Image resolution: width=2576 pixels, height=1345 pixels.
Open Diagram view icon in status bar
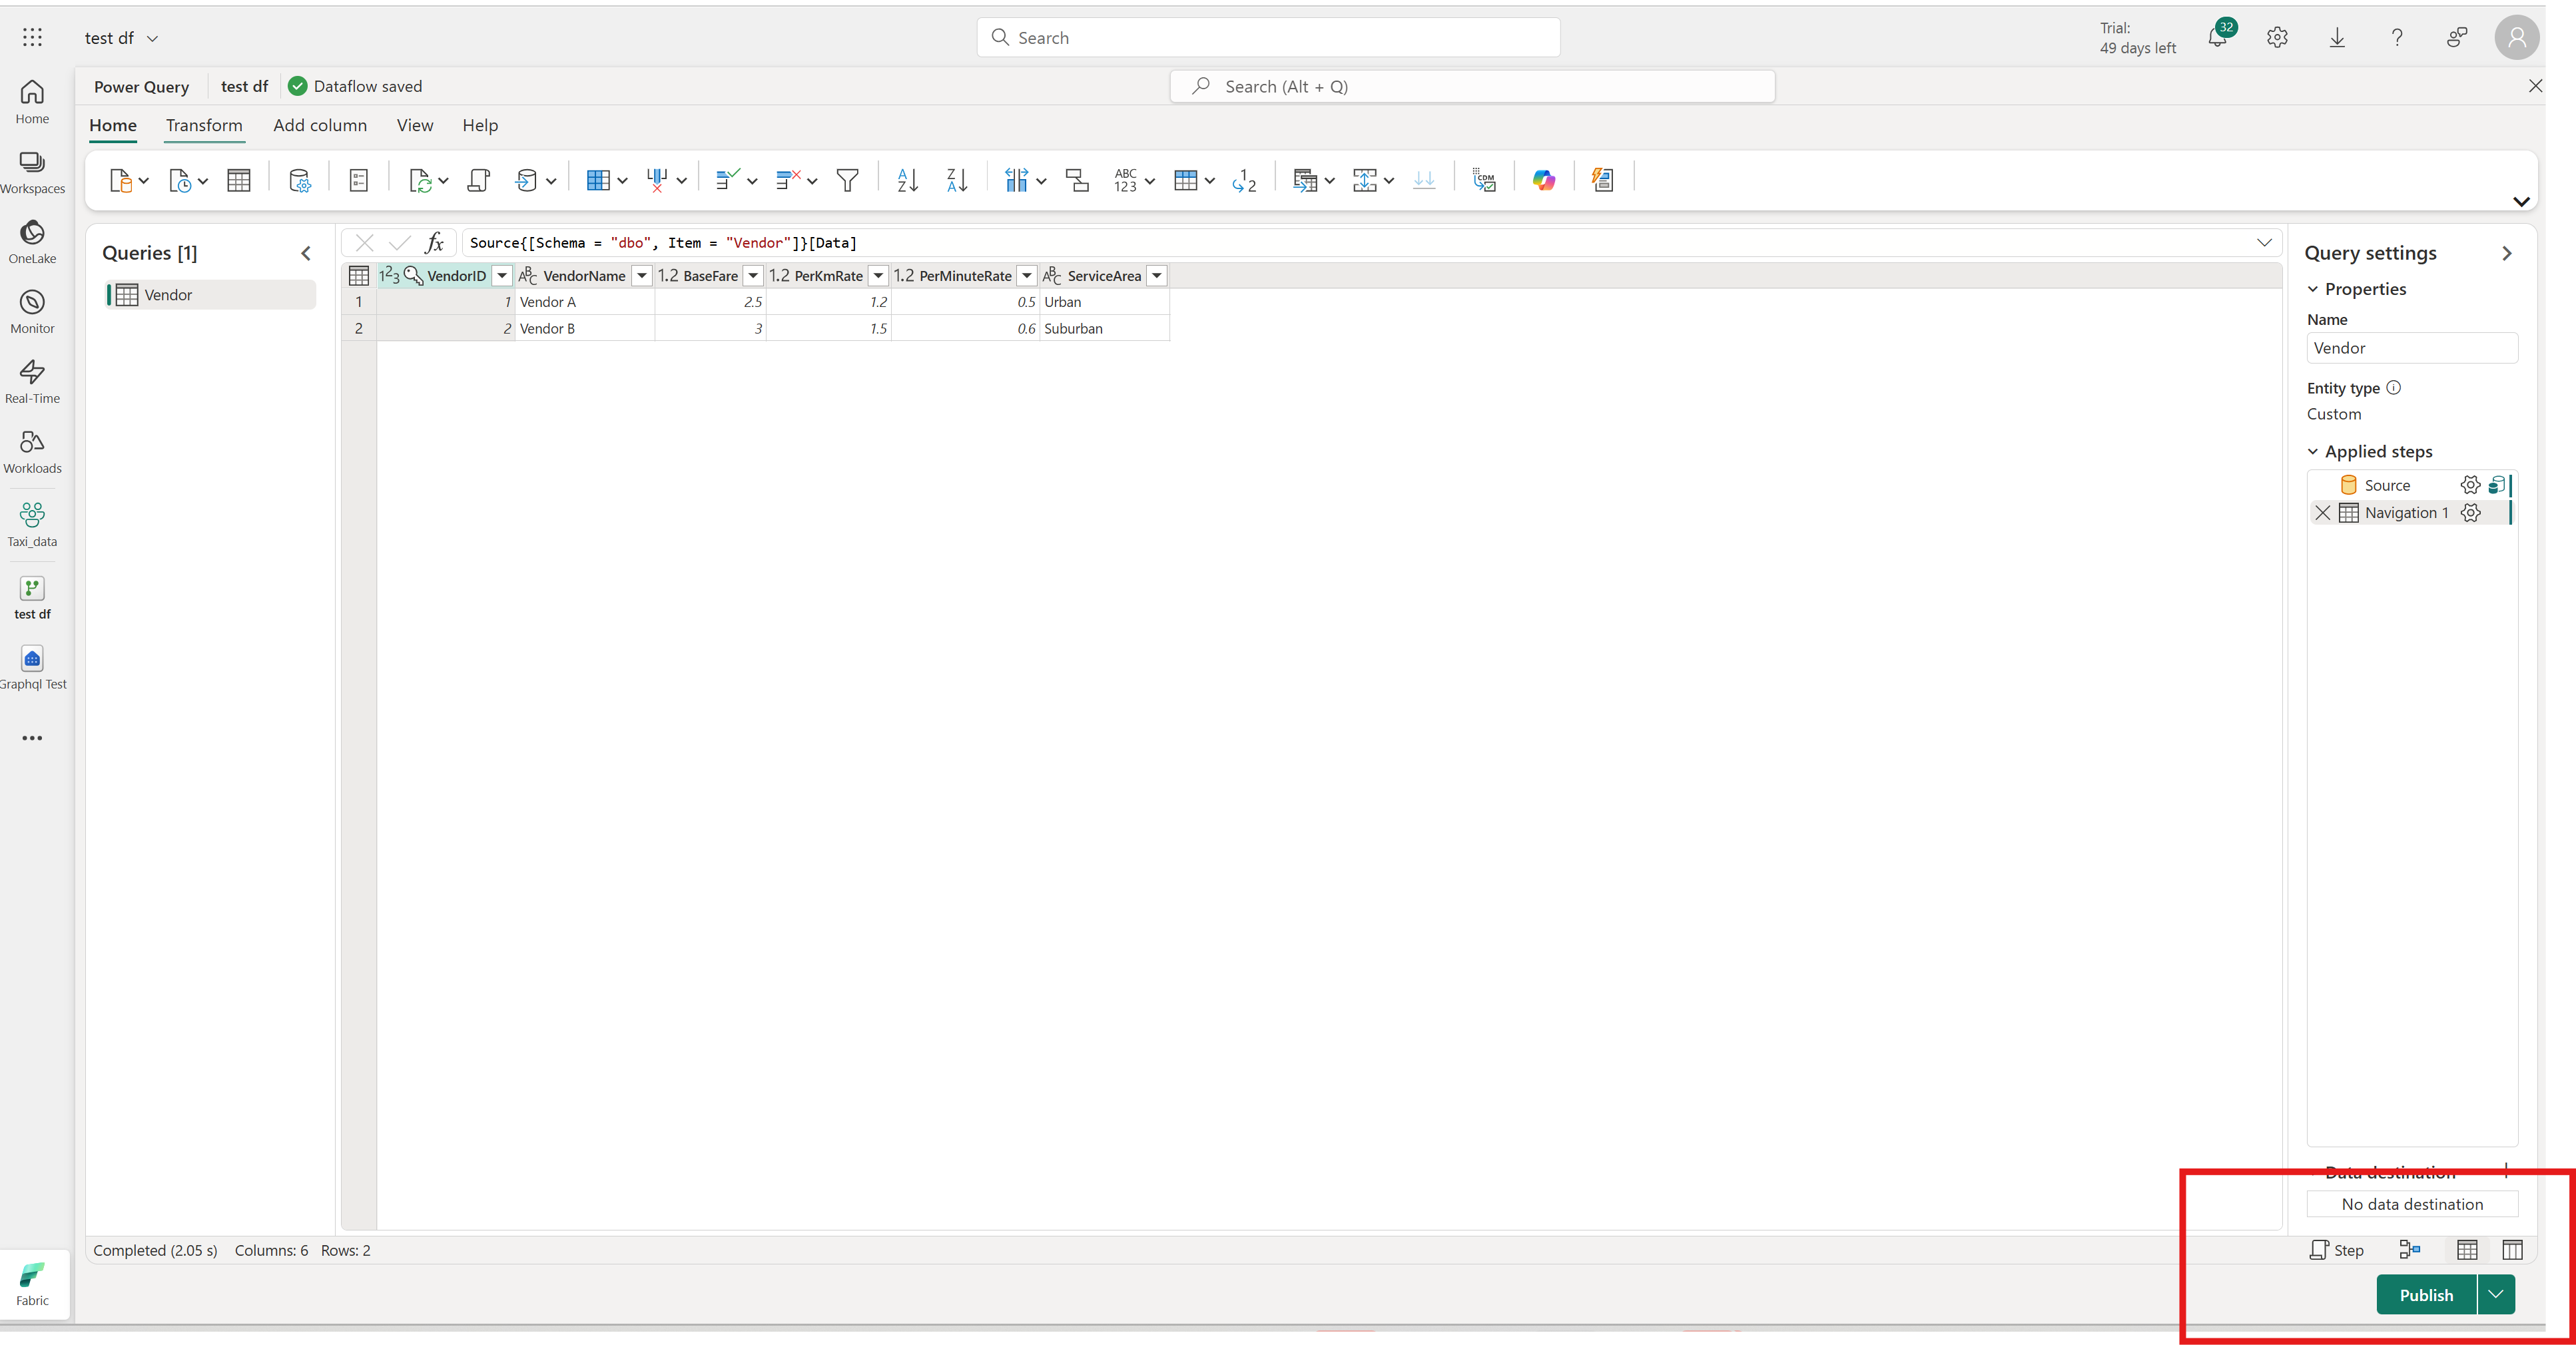coord(2410,1249)
